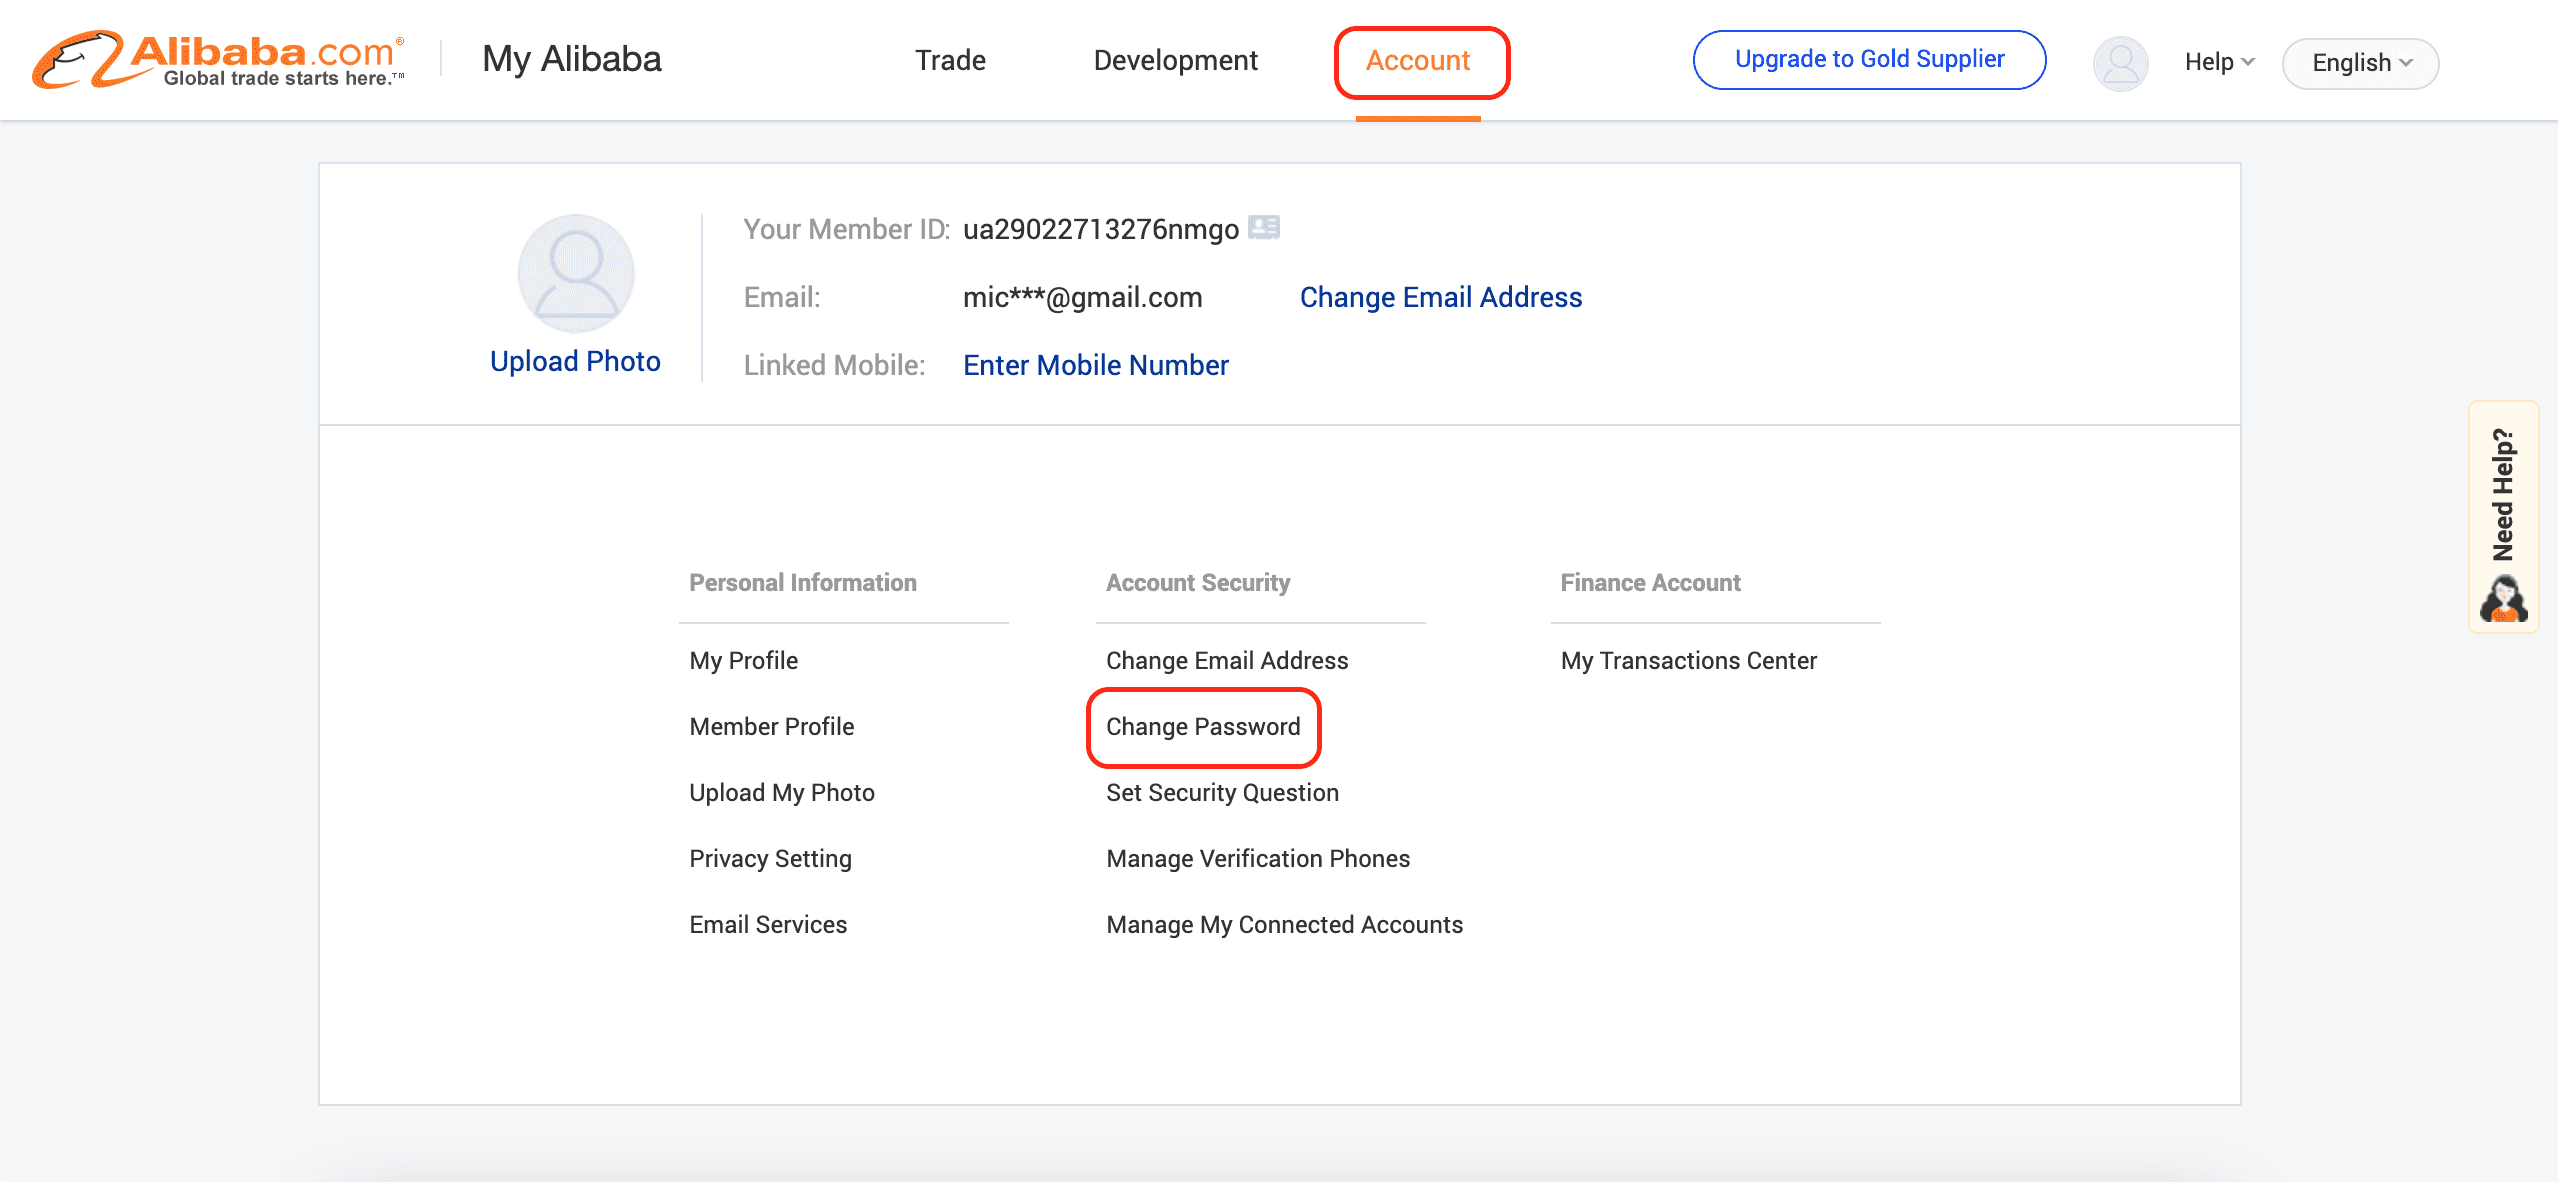Select the Account tab
This screenshot has height=1182, width=2558.
(1417, 60)
